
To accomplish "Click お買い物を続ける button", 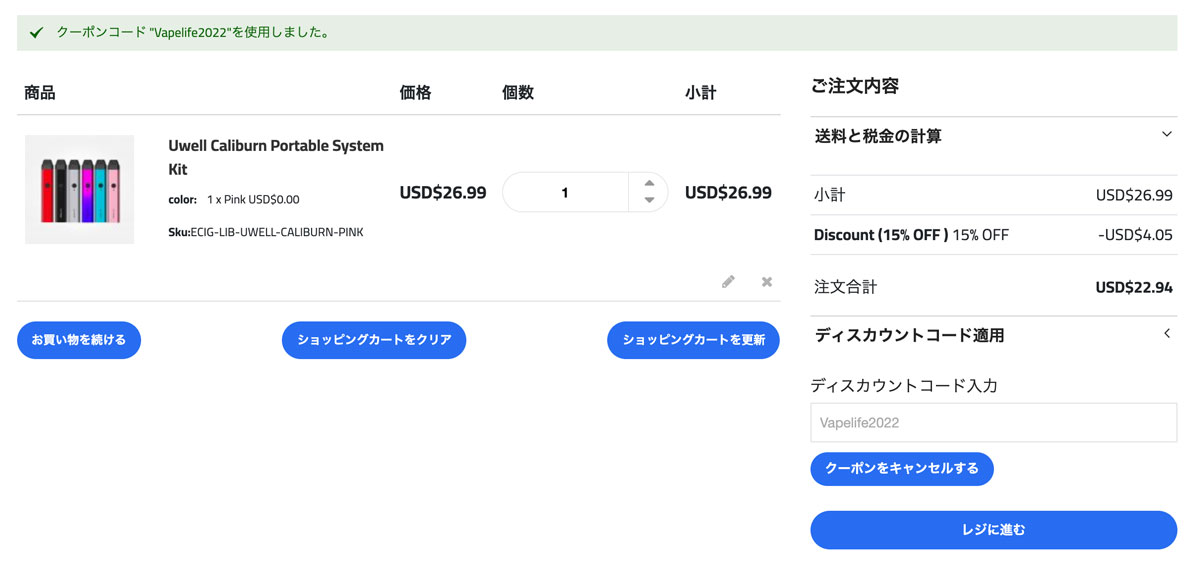I will [79, 340].
